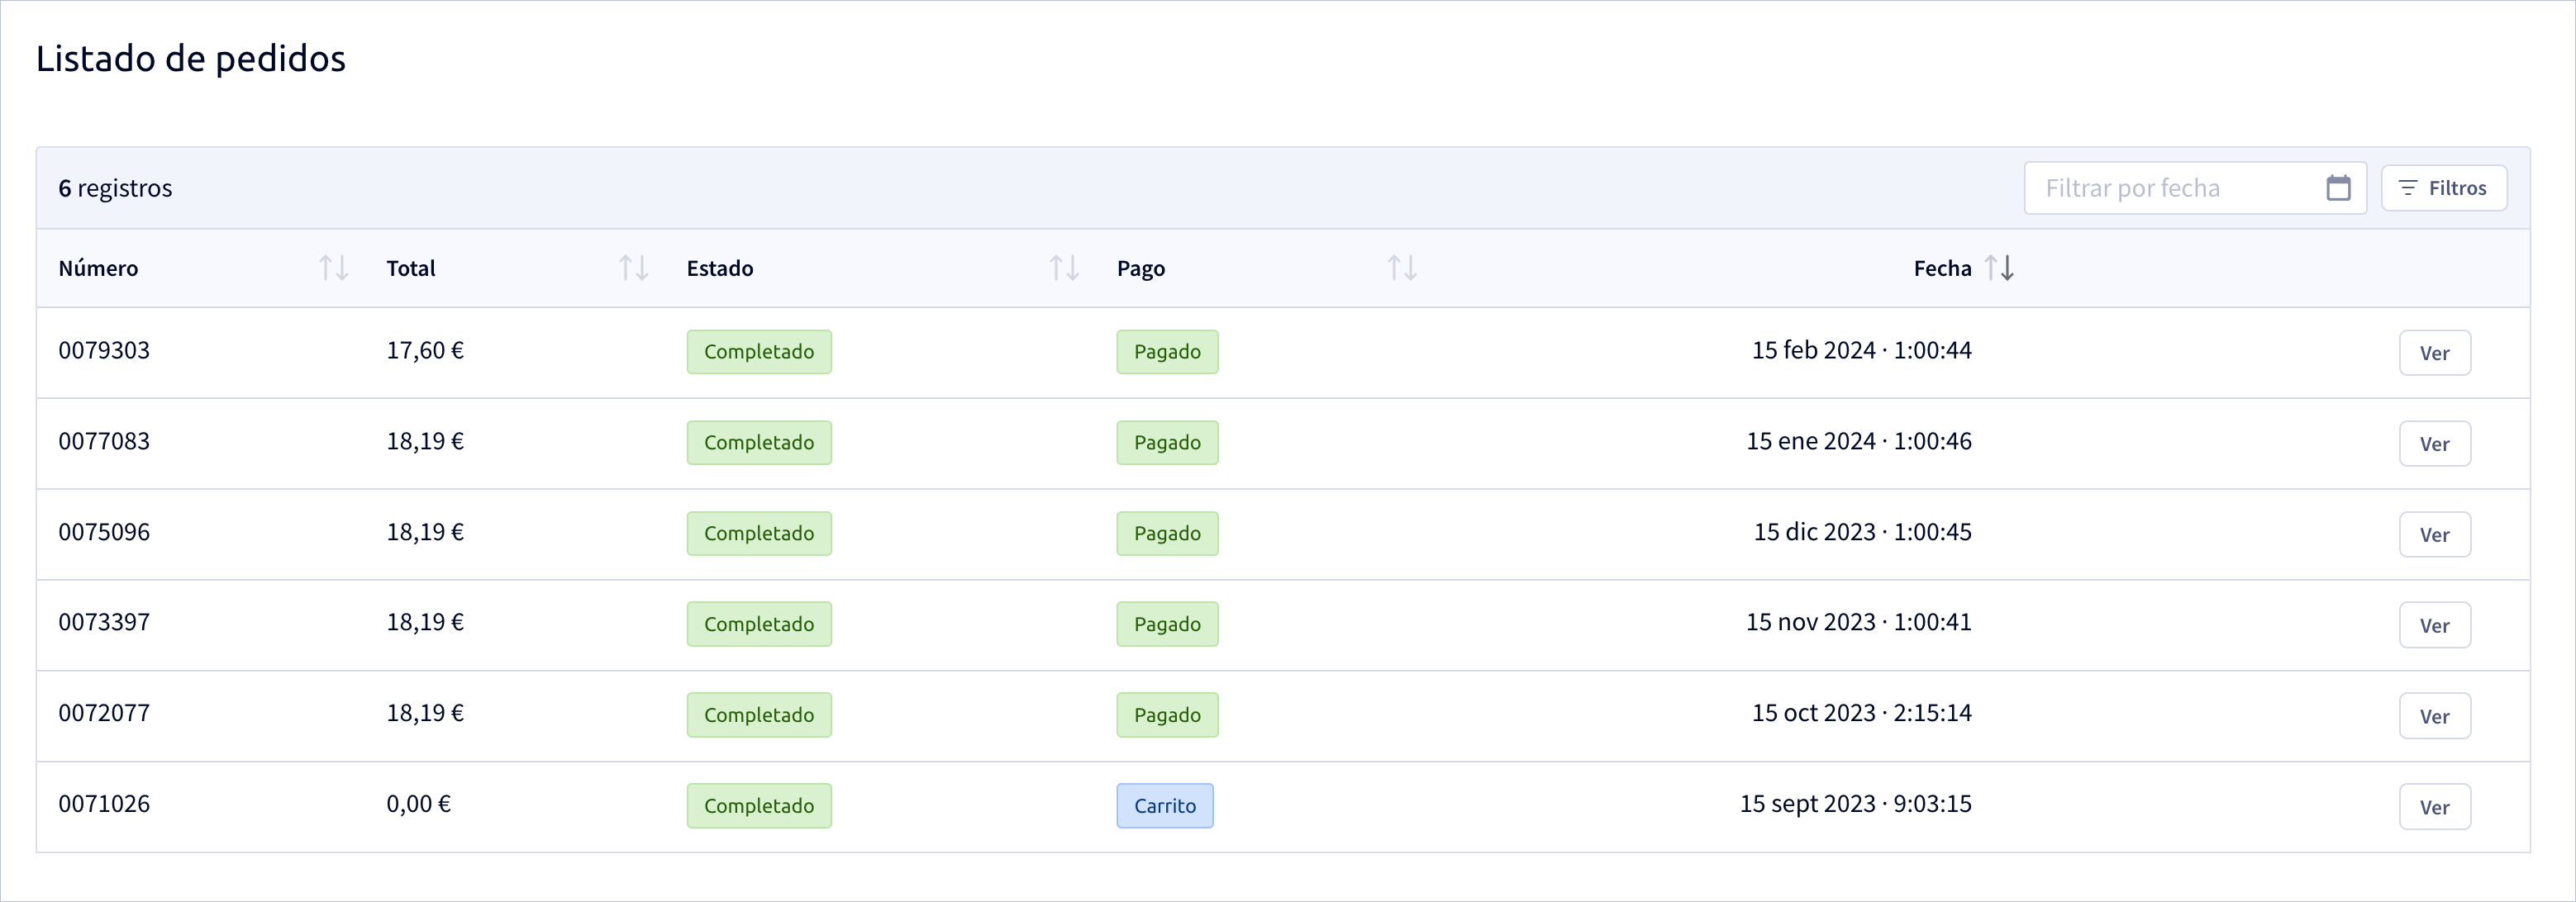Click date 15 ene 2024 · 1:00:46
Image resolution: width=2576 pixels, height=902 pixels.
pyautogui.click(x=1859, y=441)
